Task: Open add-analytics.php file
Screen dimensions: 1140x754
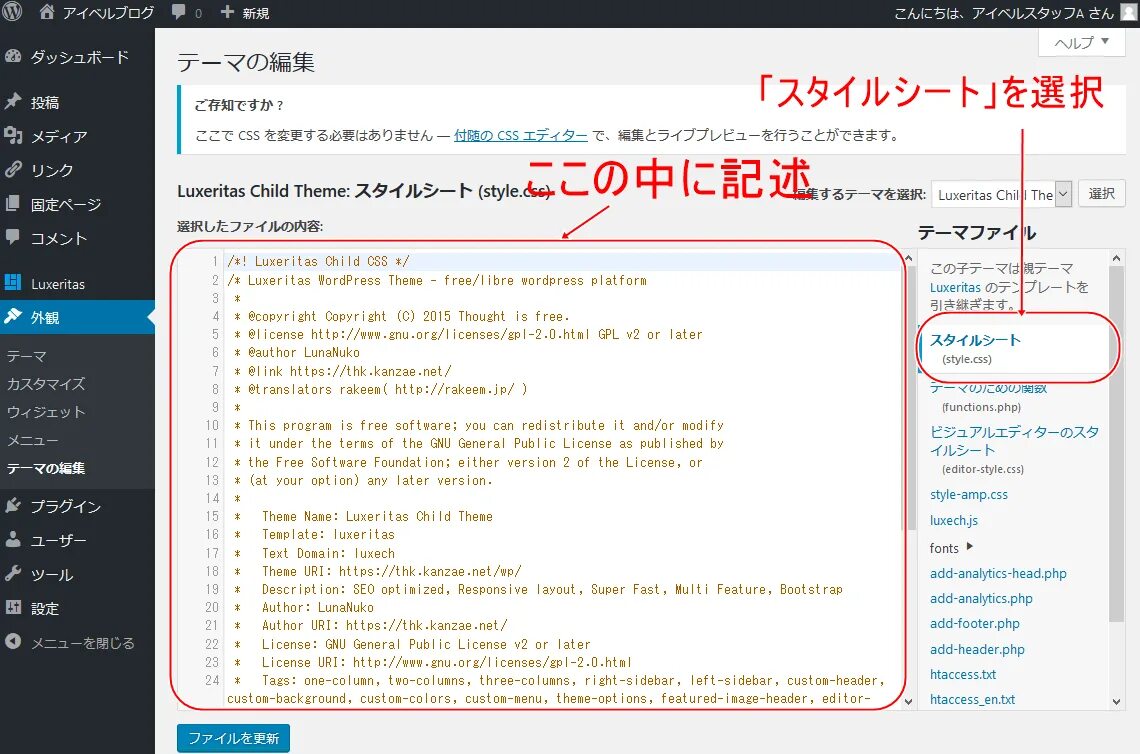Action: click(981, 598)
